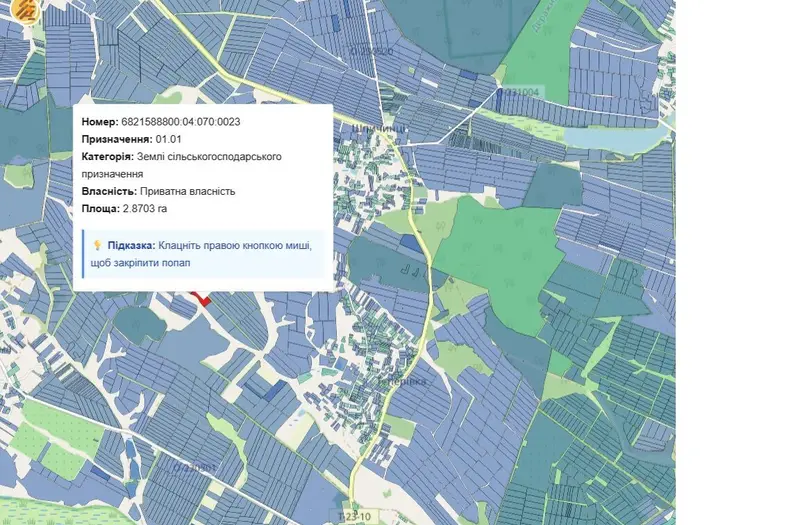This screenshot has height=525, width=800.
Task: Click the T-23-10 road label
Action: pos(354,516)
